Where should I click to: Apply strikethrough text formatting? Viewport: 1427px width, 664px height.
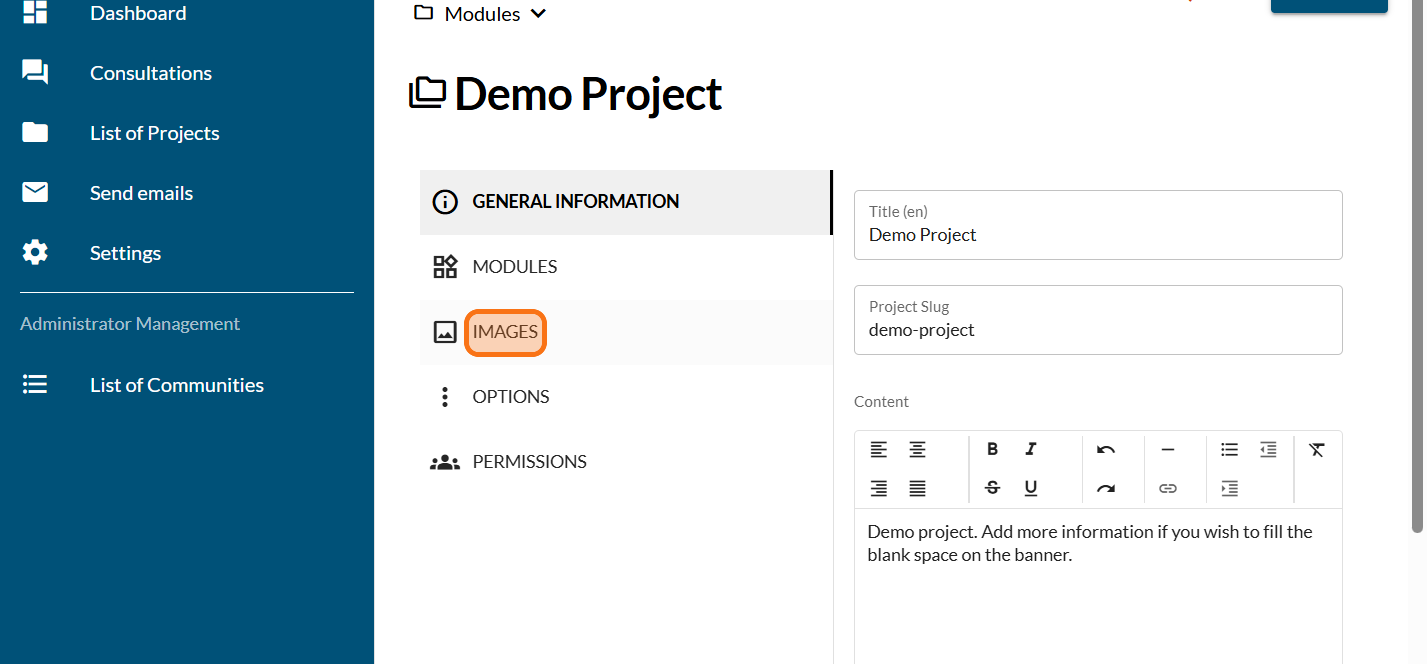(x=992, y=488)
